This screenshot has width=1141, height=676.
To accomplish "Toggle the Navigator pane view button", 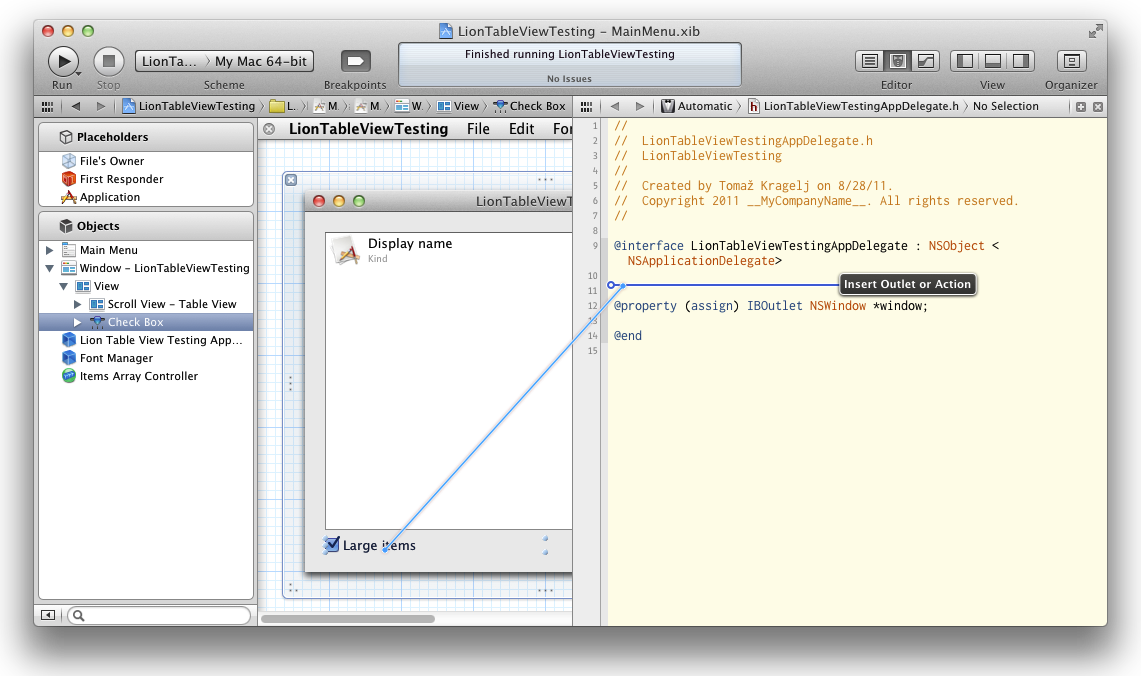I will (965, 61).
